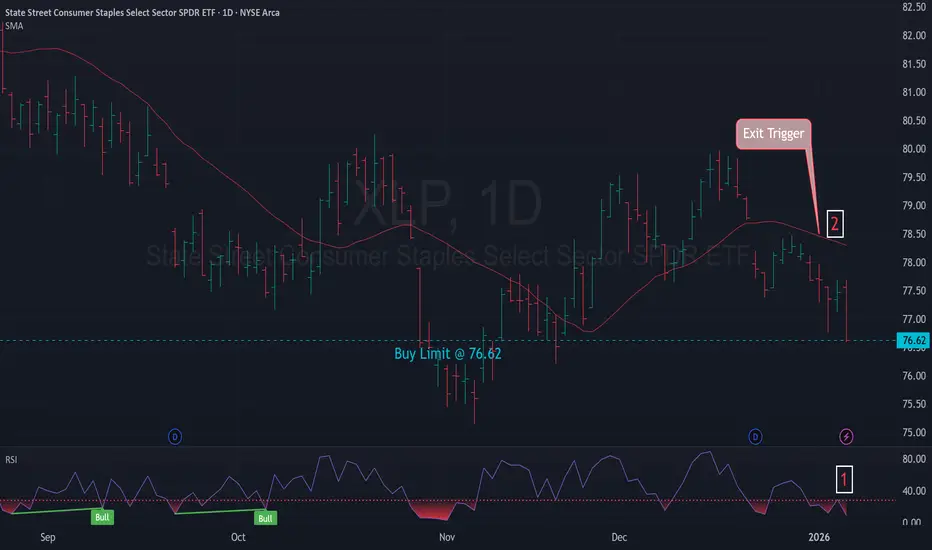Click the 76.00 price axis label
Viewport: 932px width, 550px height.
pyautogui.click(x=914, y=376)
